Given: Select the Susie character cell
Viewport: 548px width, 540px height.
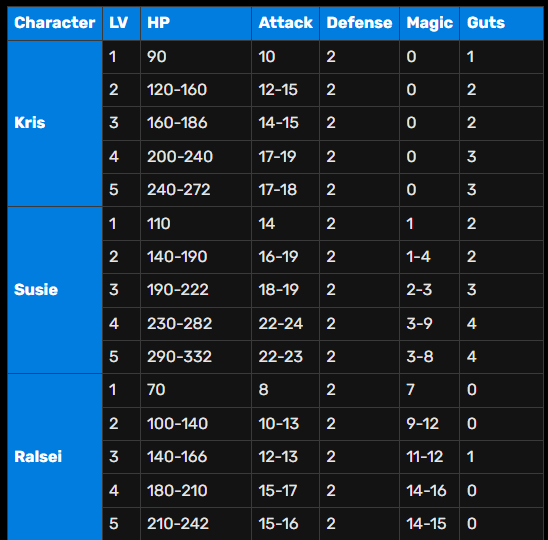Looking at the screenshot, I should pos(55,290).
